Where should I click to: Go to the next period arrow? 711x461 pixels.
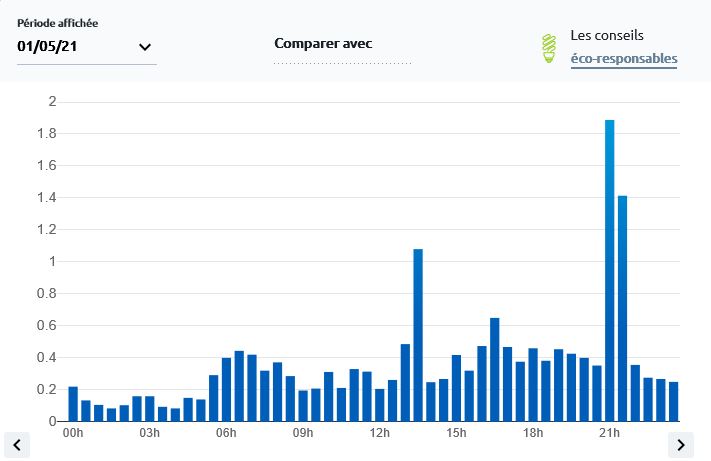pyautogui.click(x=680, y=444)
